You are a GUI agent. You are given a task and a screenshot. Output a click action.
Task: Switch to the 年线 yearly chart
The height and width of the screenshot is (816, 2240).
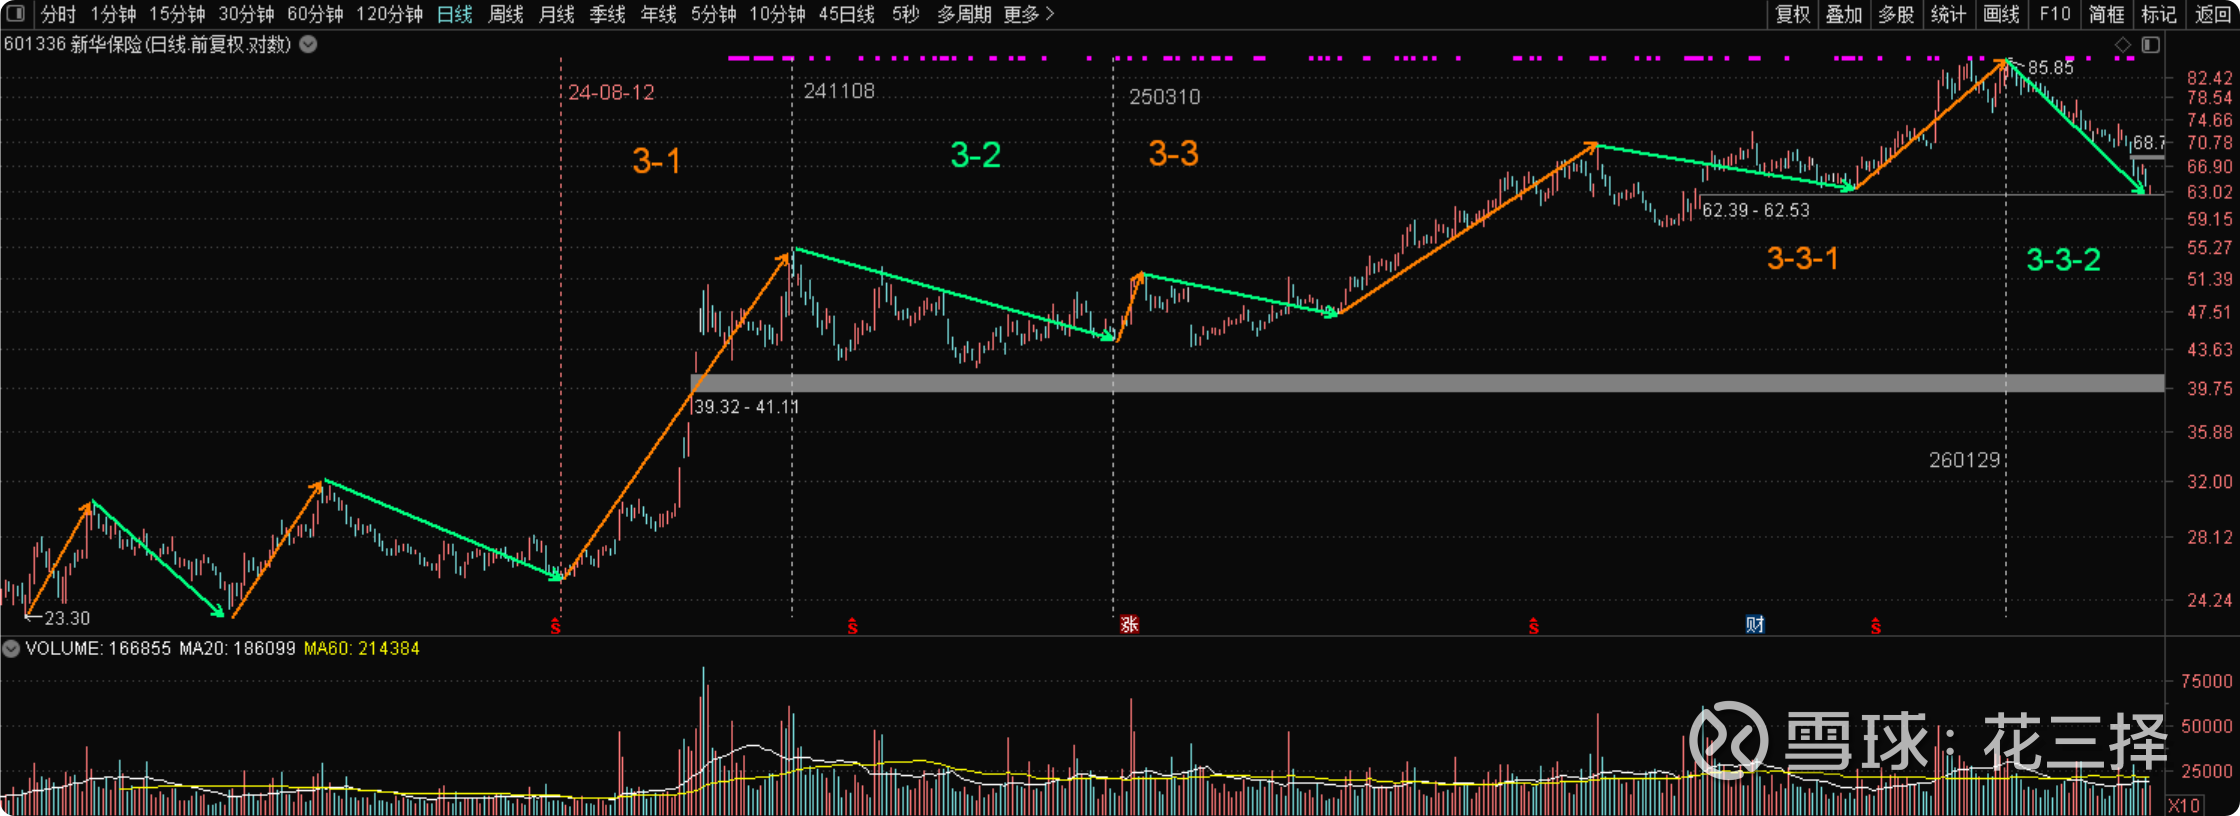click(x=658, y=14)
